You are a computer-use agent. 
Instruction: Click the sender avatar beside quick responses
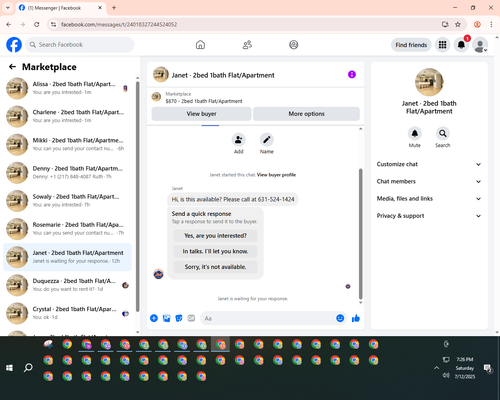pyautogui.click(x=158, y=274)
